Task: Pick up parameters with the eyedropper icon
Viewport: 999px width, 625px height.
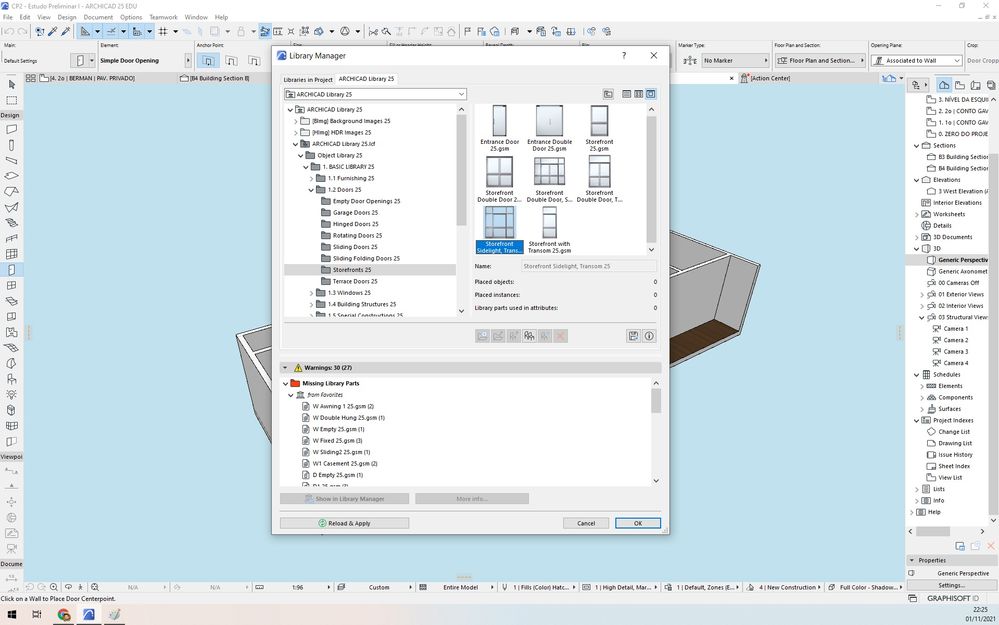Action: (53, 31)
